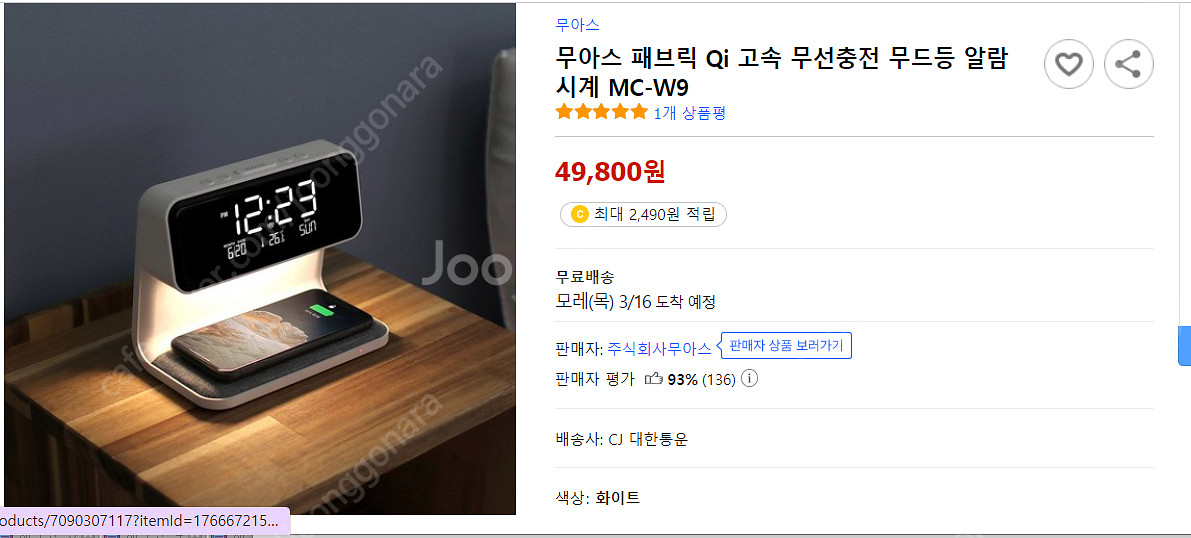Open the 1개 상품평 reviews link
Screen dimensions: 1191x538
tap(690, 113)
